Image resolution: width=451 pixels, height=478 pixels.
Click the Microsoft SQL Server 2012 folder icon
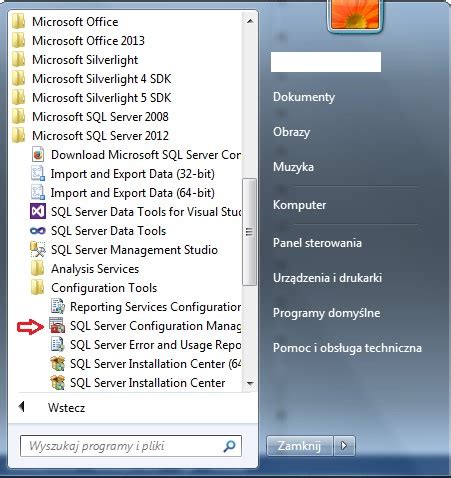click(x=19, y=135)
